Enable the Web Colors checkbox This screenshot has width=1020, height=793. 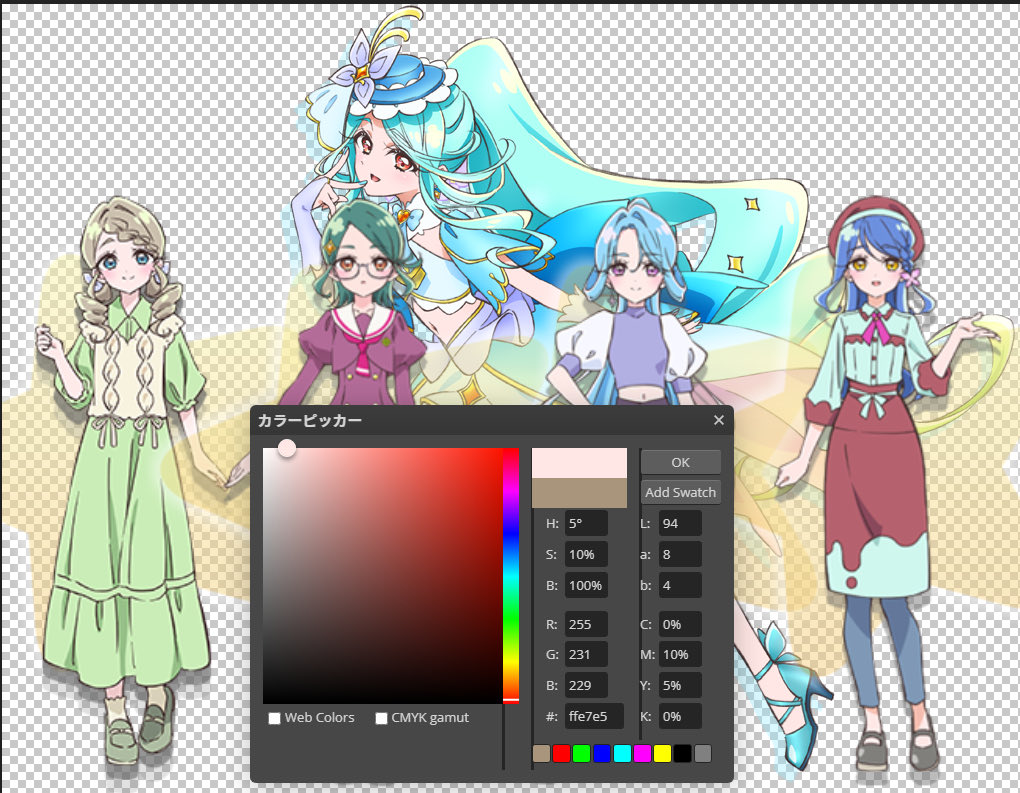click(275, 718)
